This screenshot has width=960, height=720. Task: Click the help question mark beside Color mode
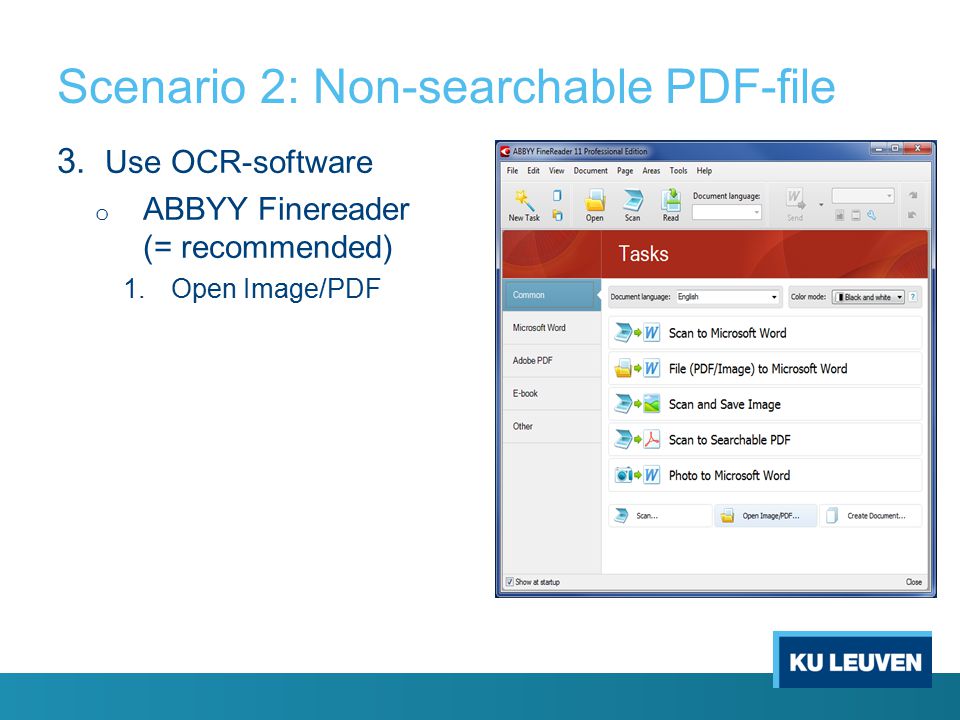pyautogui.click(x=913, y=297)
